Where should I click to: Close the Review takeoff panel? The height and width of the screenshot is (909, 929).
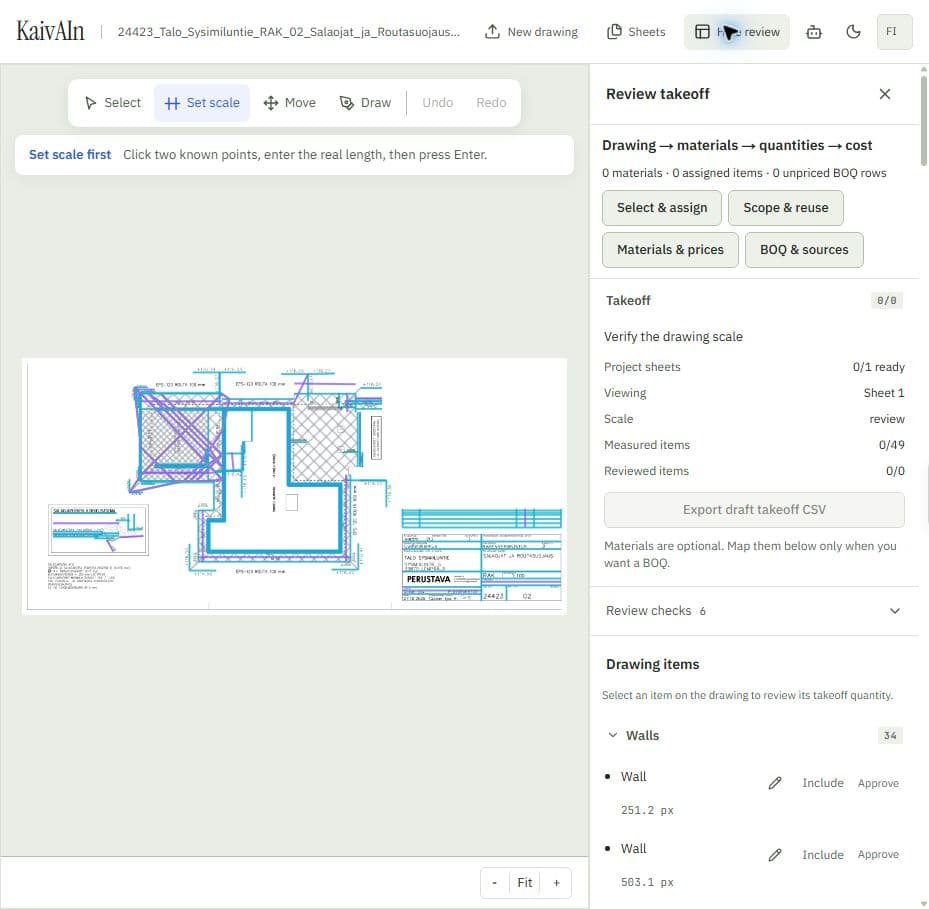(885, 94)
